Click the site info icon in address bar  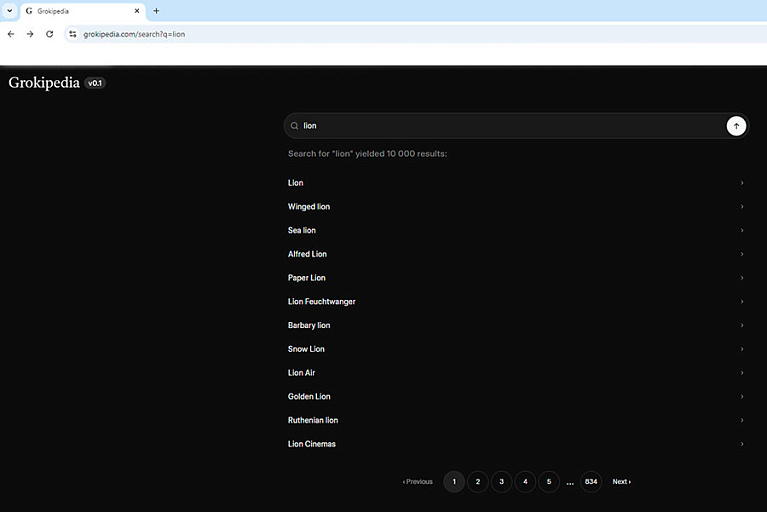coord(72,34)
